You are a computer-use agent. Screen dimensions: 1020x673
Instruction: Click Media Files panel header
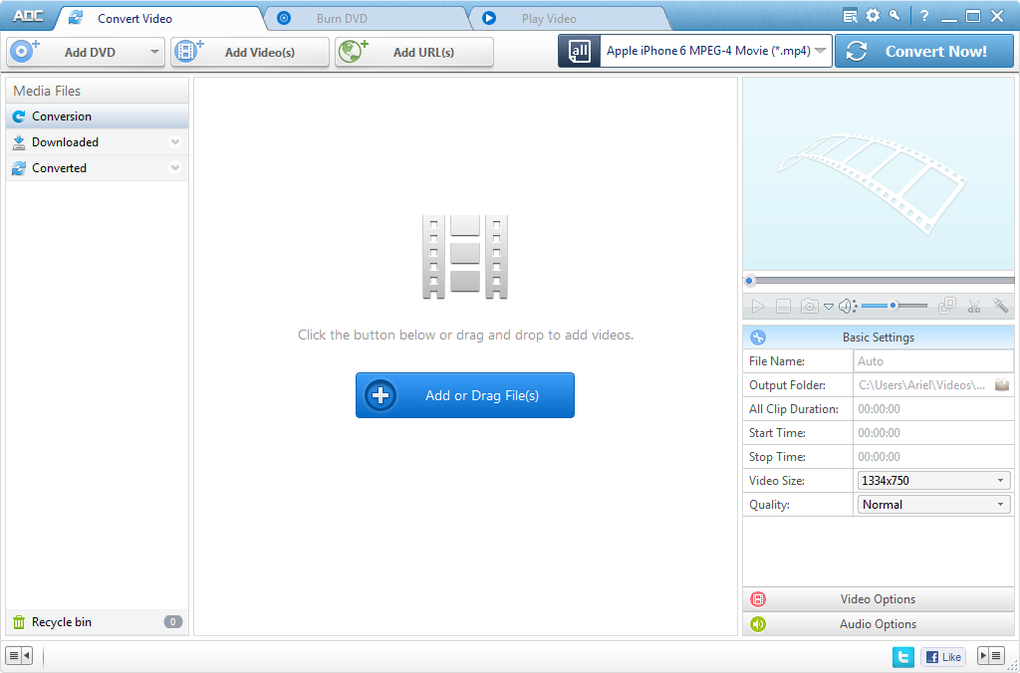click(x=97, y=91)
